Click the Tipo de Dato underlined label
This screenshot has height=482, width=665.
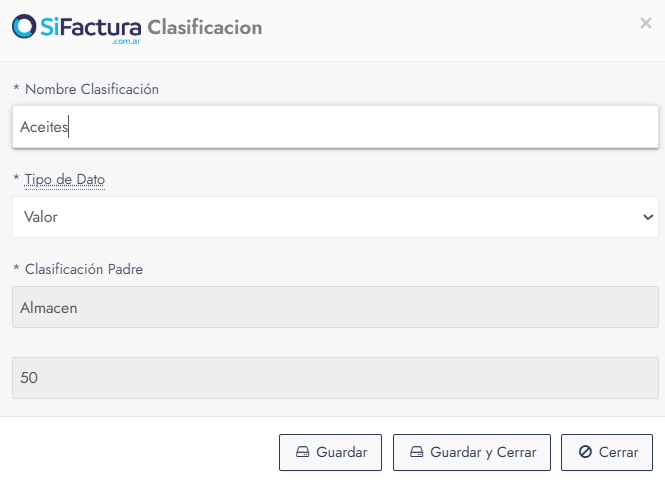click(x=65, y=180)
